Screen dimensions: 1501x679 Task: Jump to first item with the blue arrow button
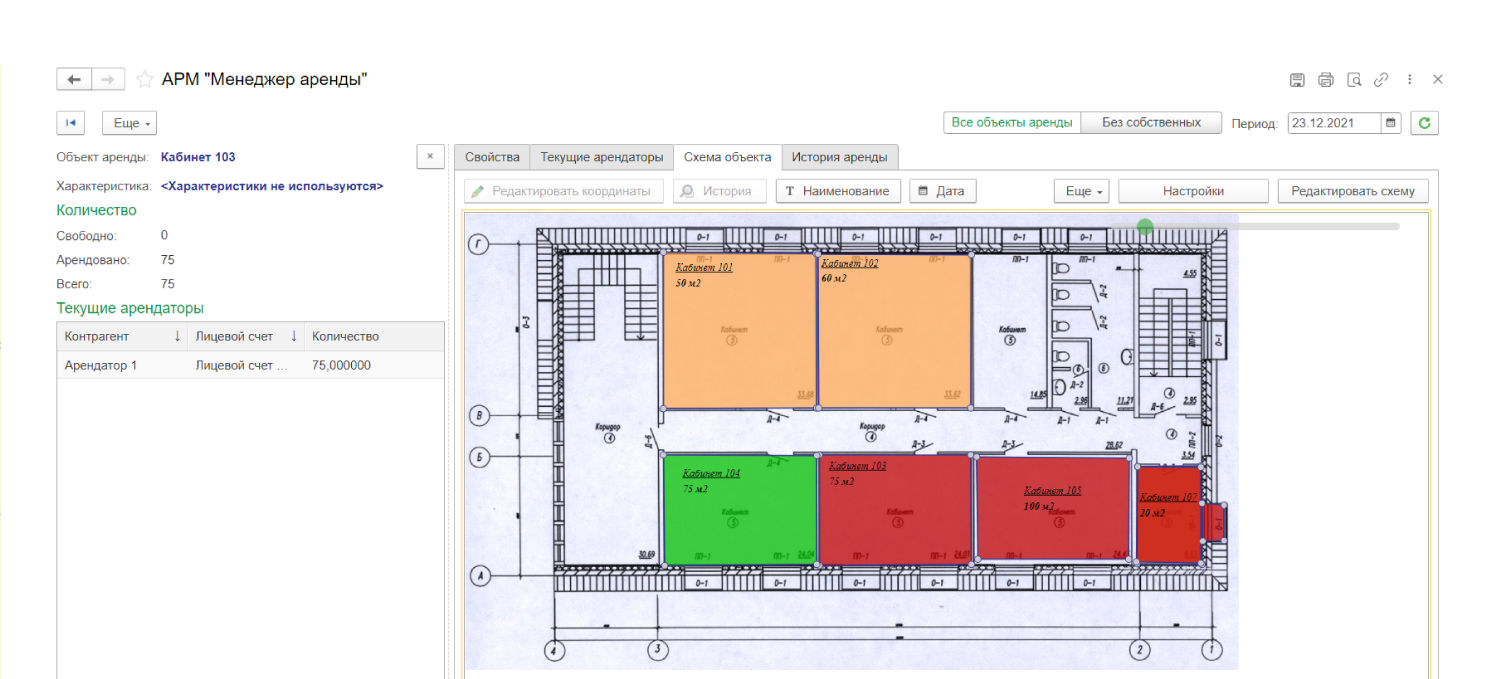pyautogui.click(x=71, y=123)
